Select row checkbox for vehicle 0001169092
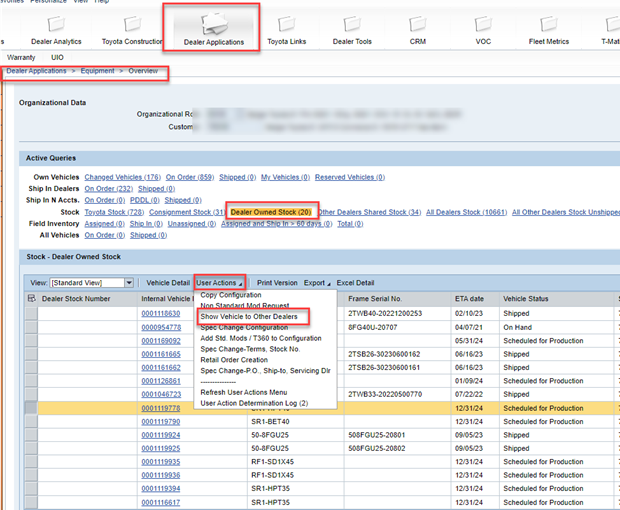 point(31,341)
